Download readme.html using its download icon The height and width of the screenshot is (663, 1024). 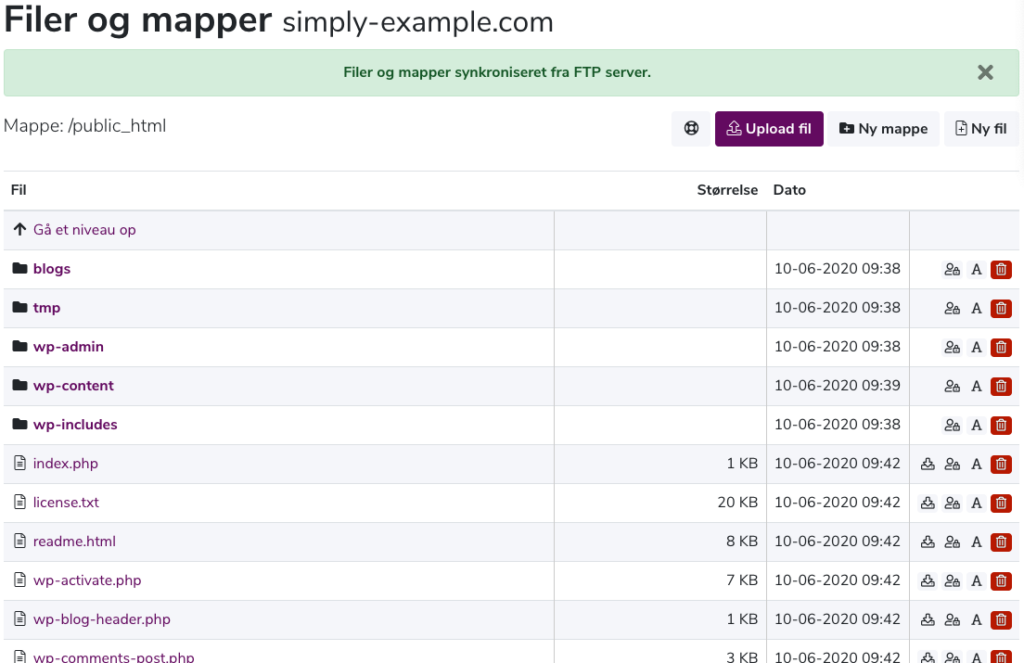[928, 542]
